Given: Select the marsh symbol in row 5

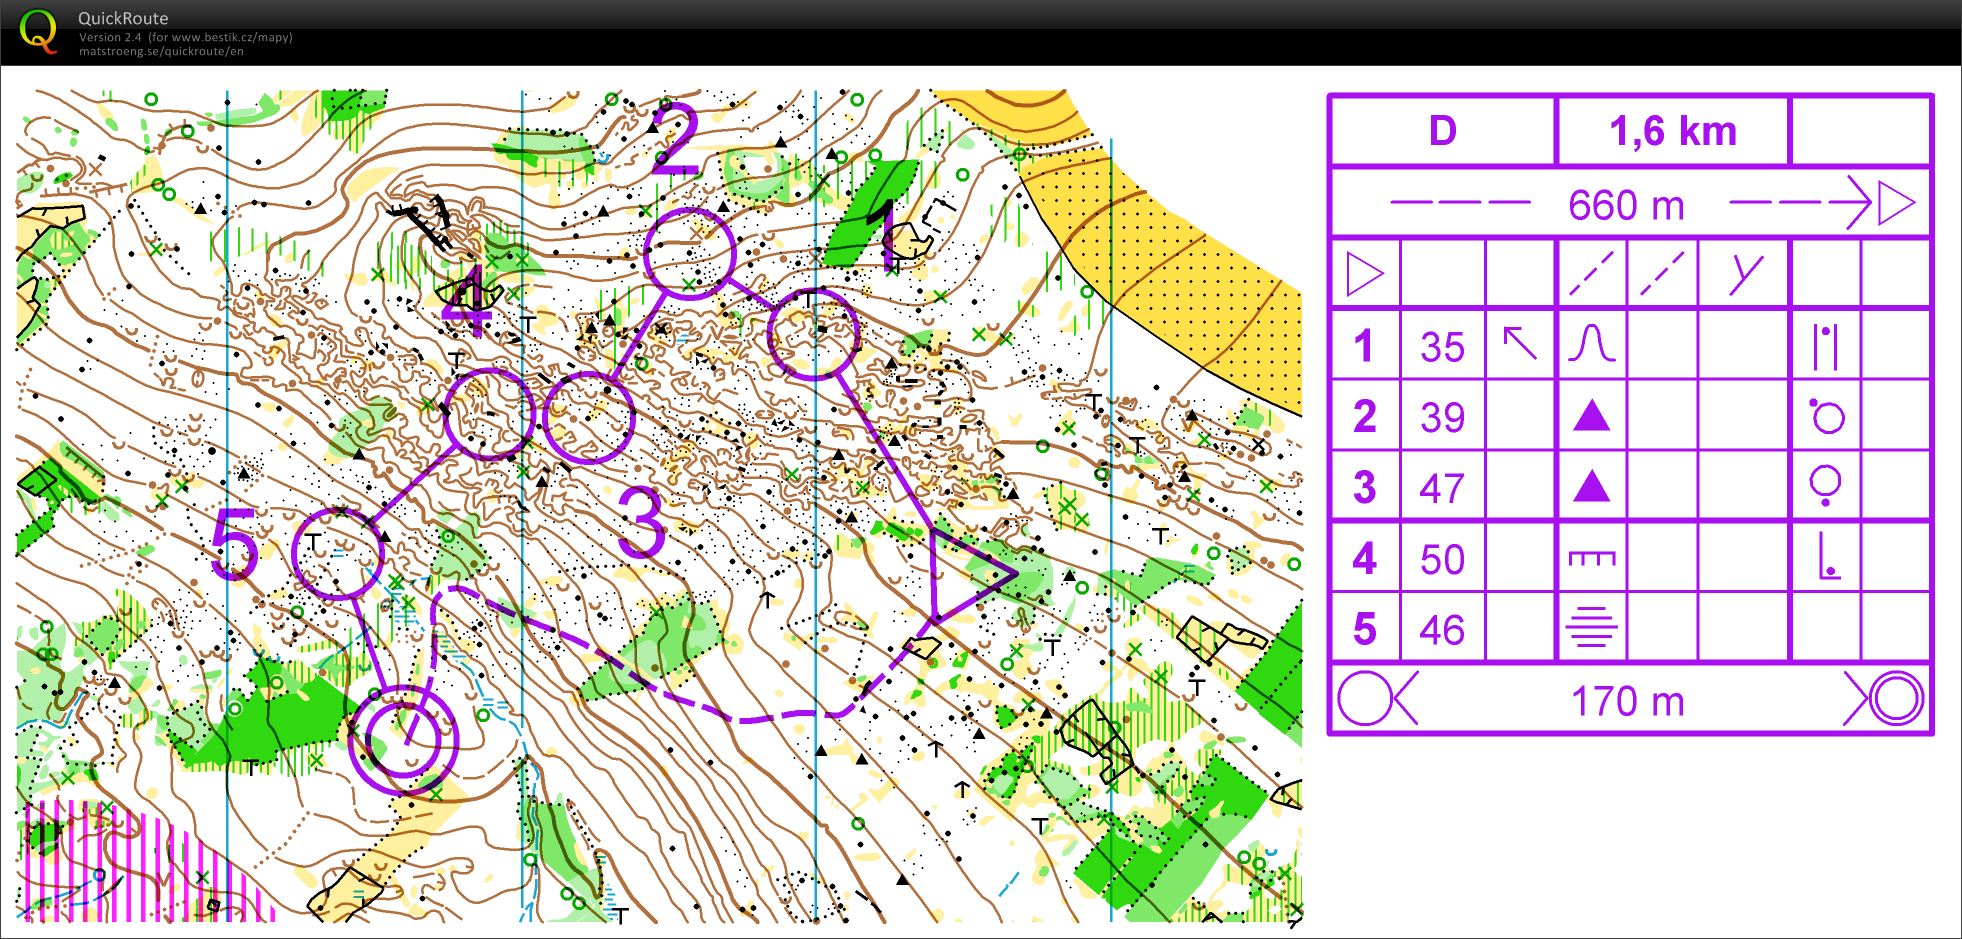Looking at the screenshot, I should pos(1591,629).
